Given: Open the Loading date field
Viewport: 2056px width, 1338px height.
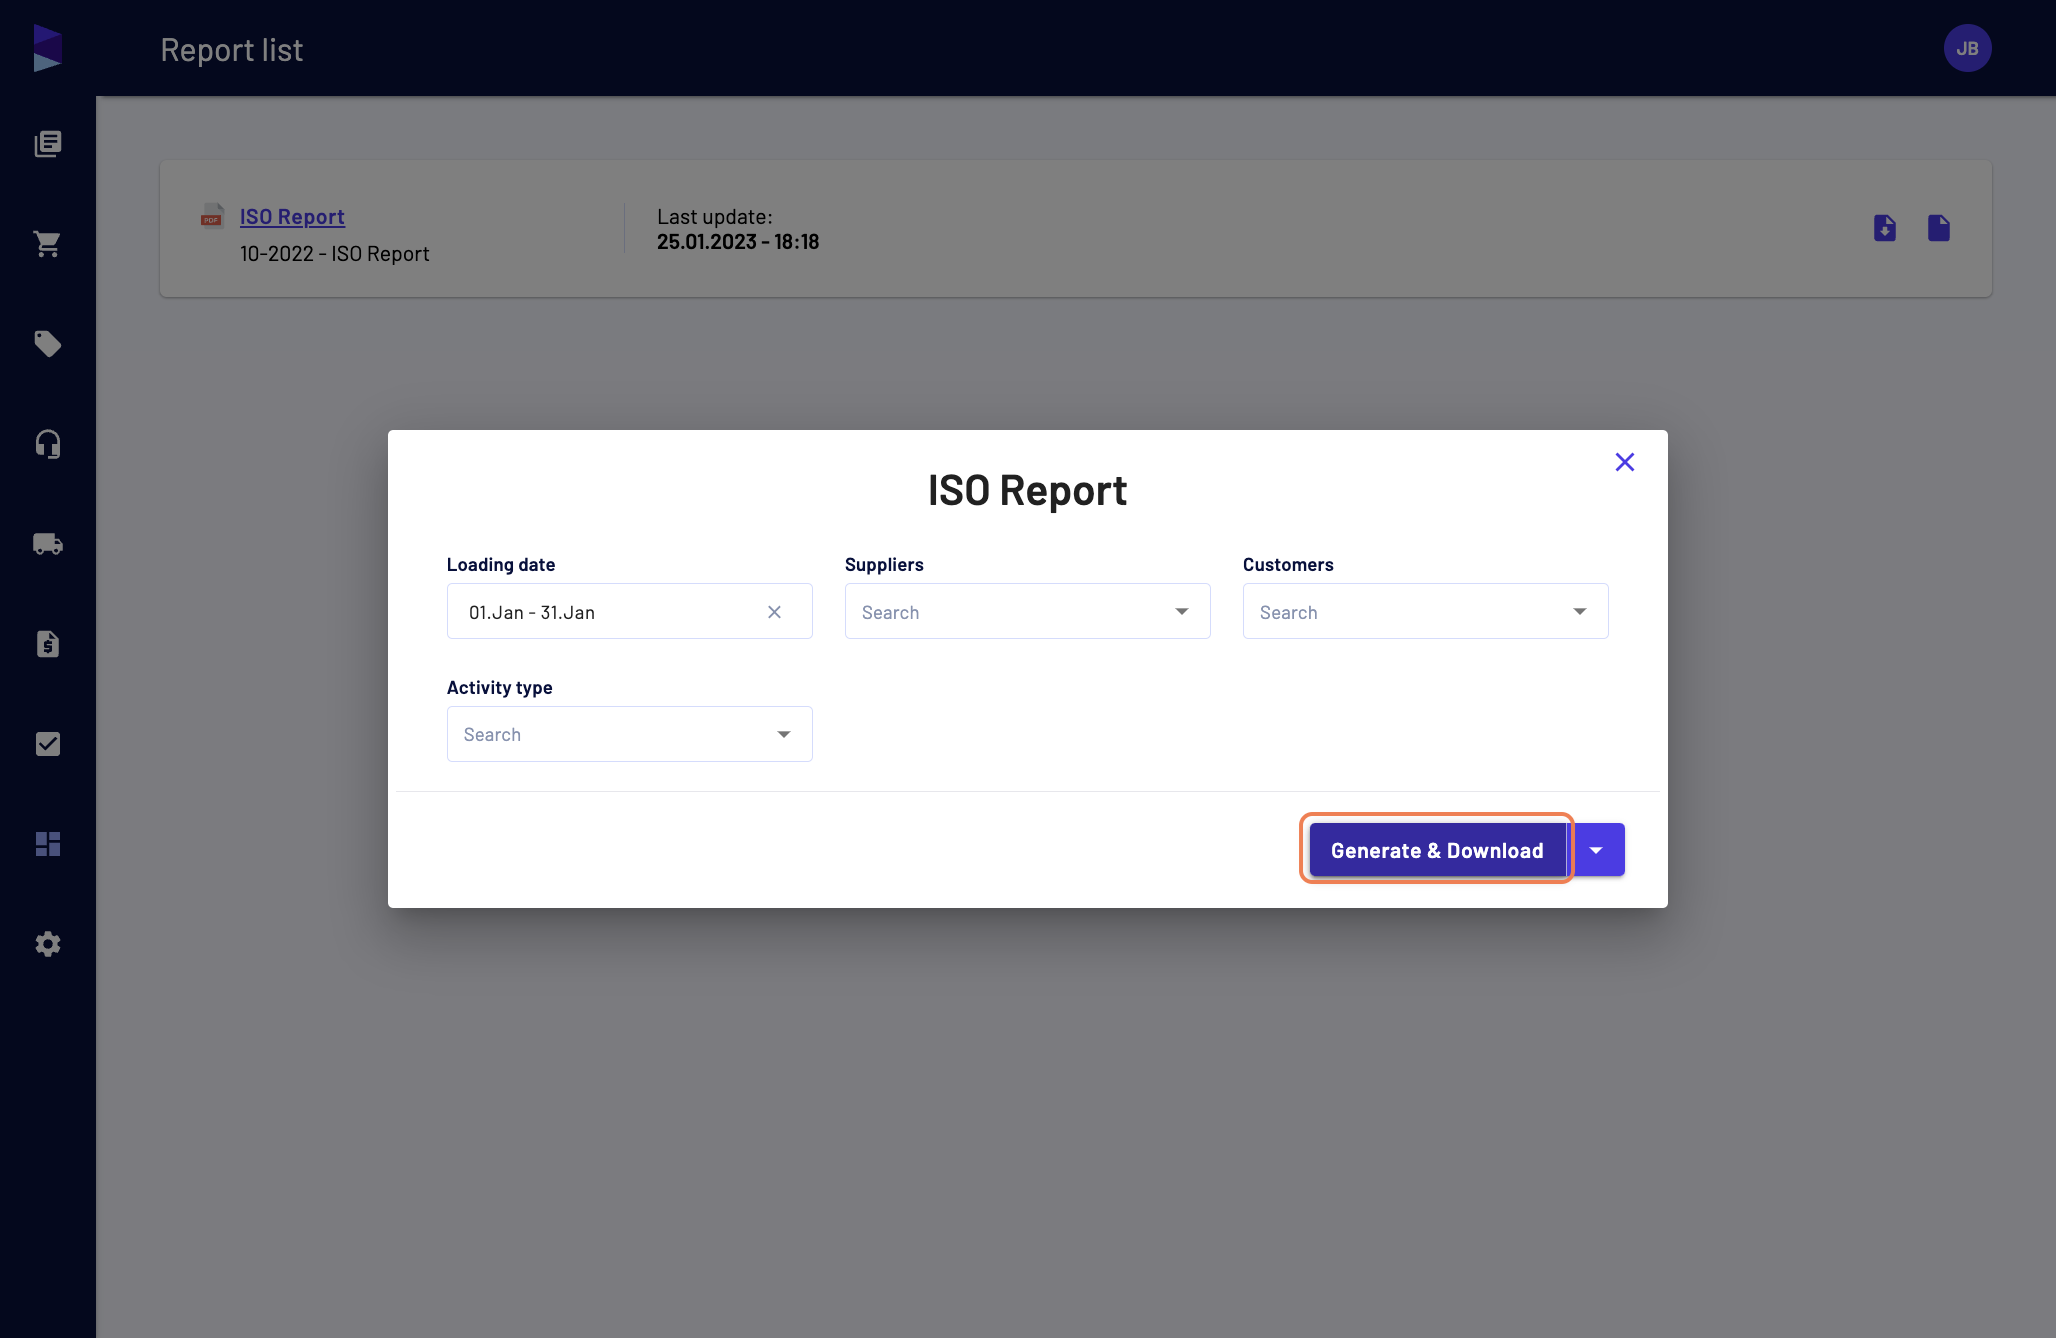Looking at the screenshot, I should (629, 611).
